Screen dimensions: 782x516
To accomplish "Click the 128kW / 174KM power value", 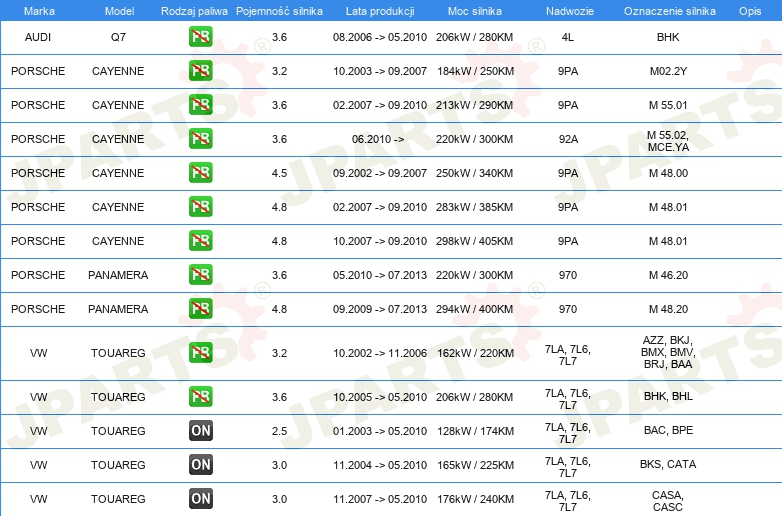I will pos(475,431).
